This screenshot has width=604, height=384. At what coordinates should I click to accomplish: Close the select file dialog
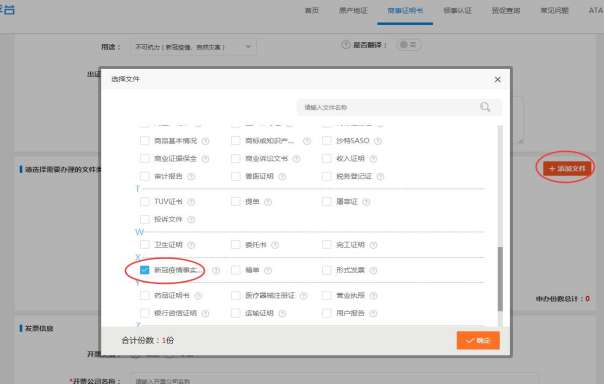tap(497, 79)
